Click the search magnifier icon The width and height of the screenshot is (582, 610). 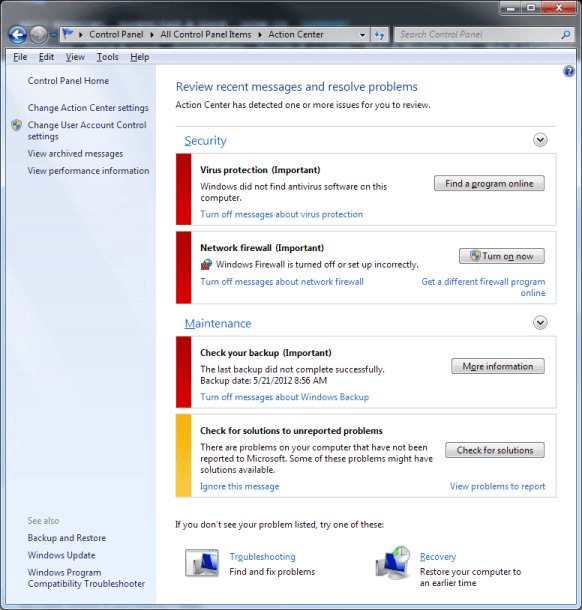566,35
